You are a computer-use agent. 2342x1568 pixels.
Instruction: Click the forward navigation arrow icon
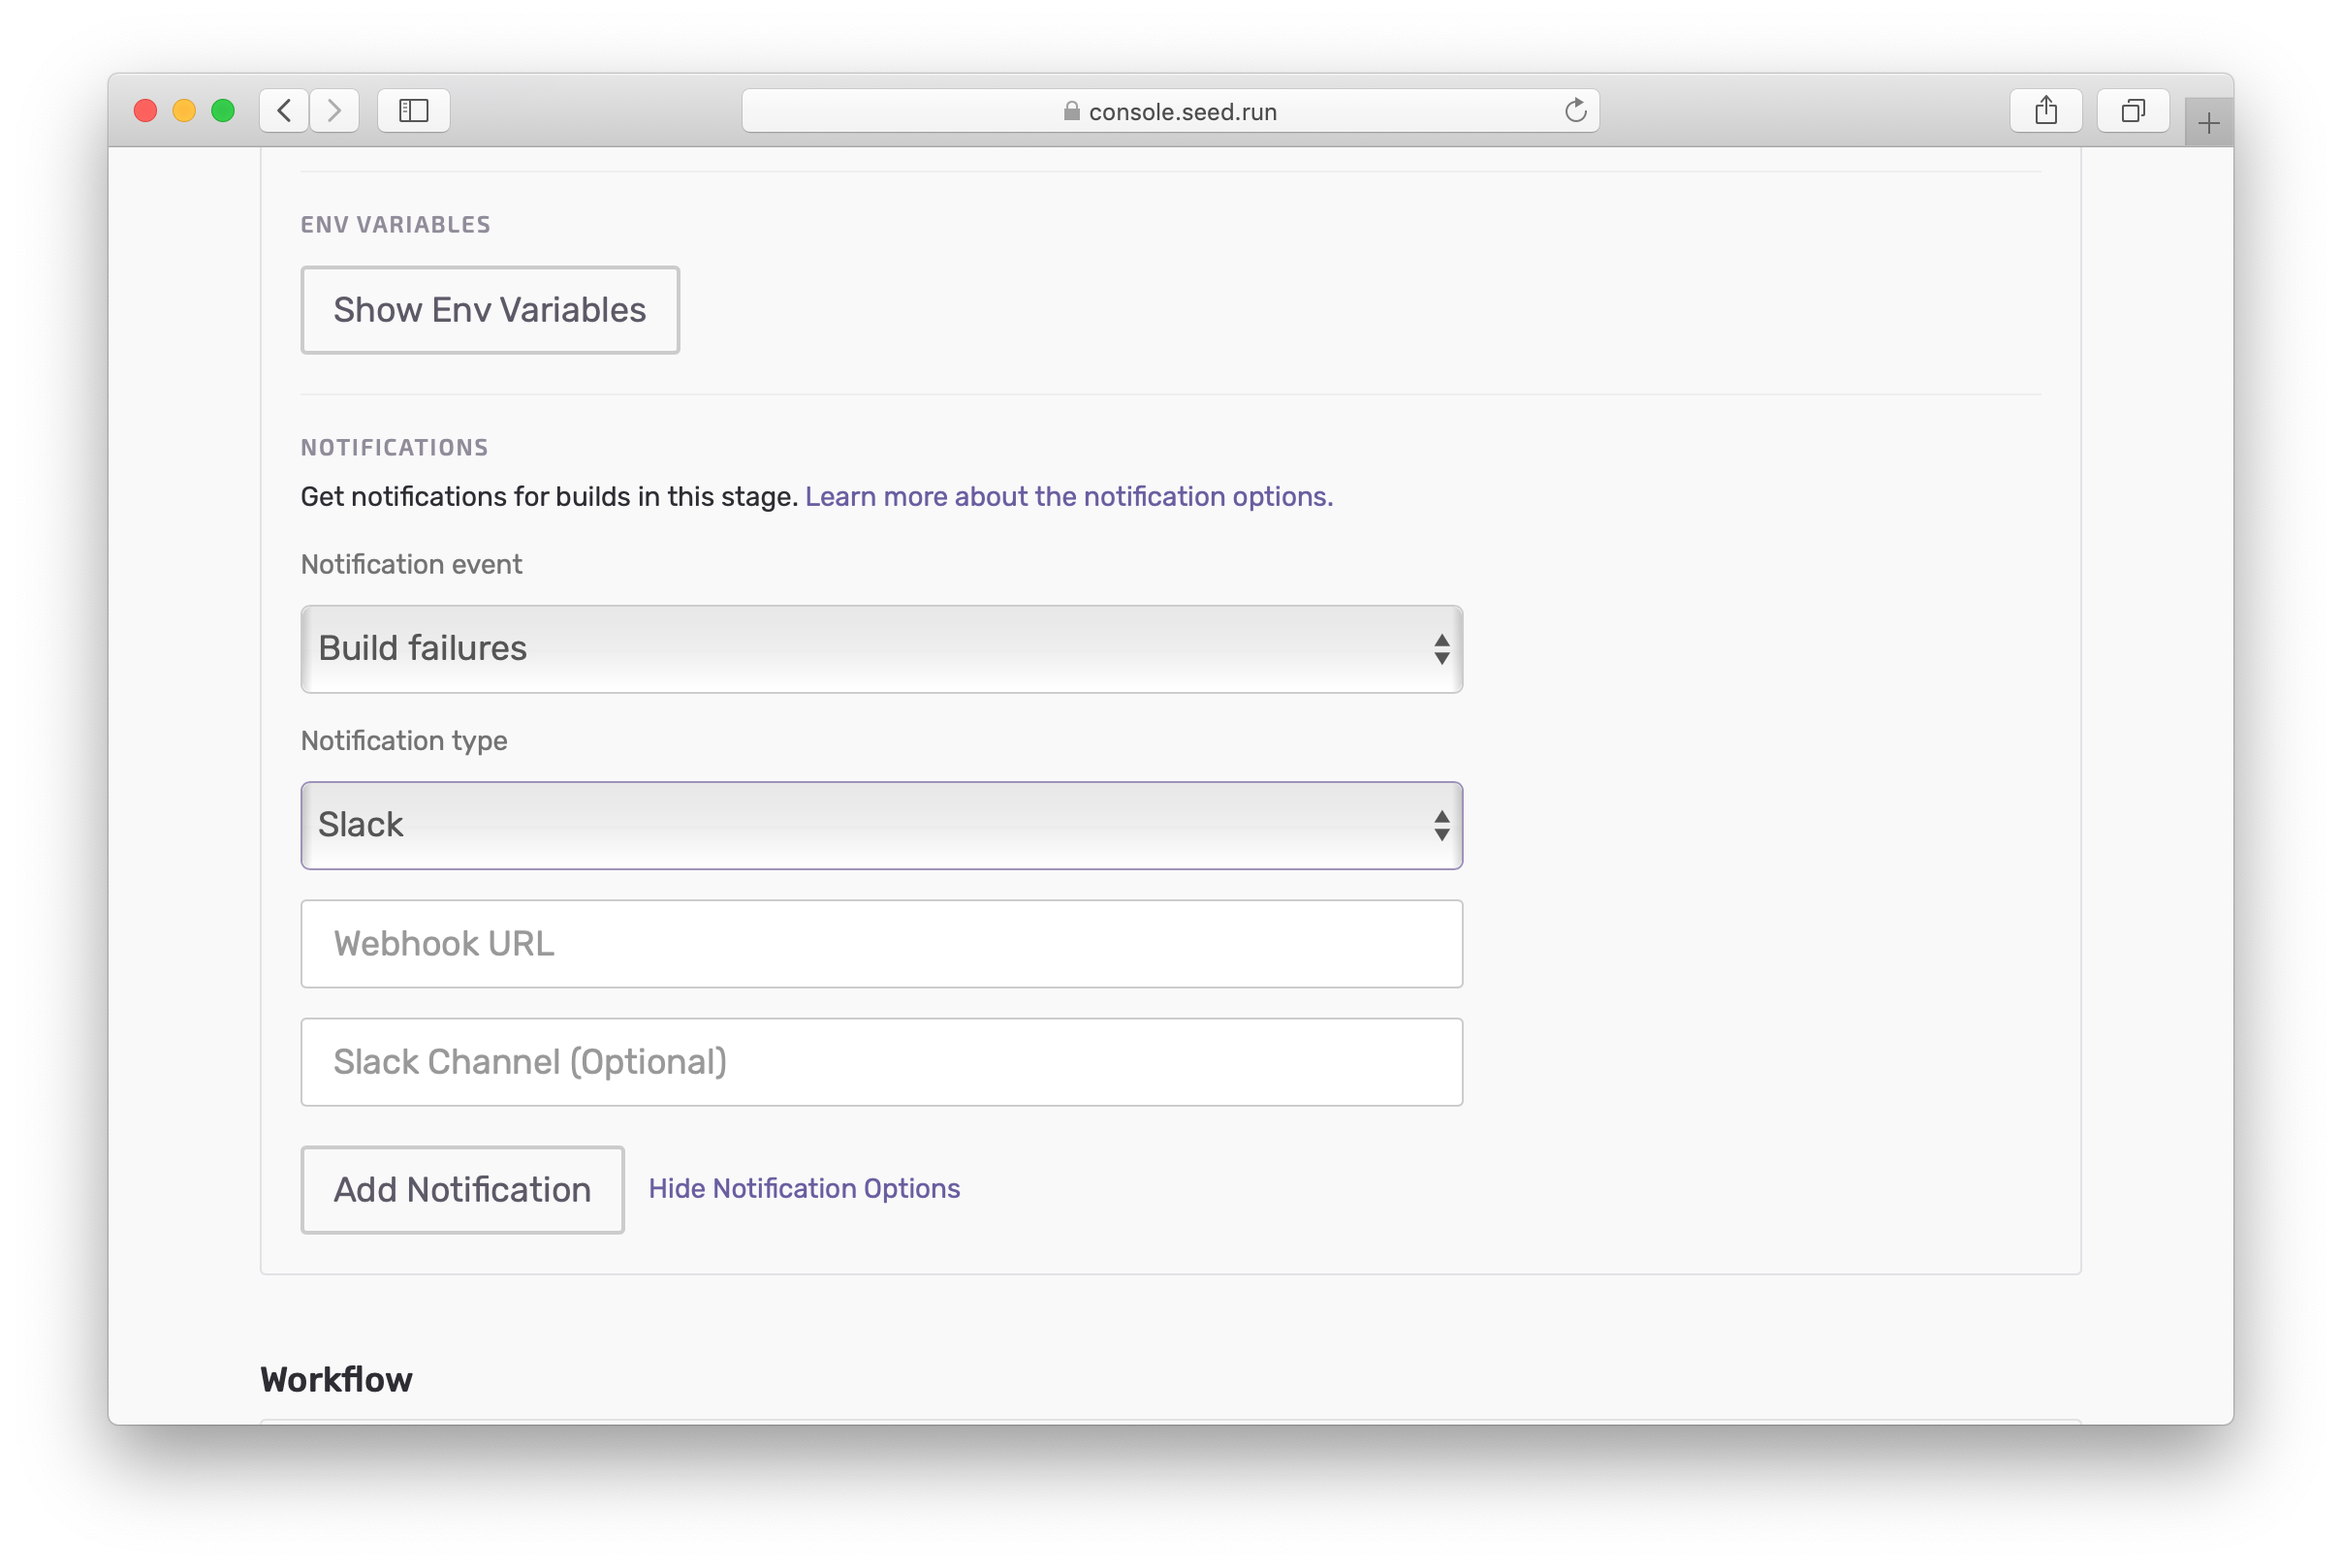[337, 112]
